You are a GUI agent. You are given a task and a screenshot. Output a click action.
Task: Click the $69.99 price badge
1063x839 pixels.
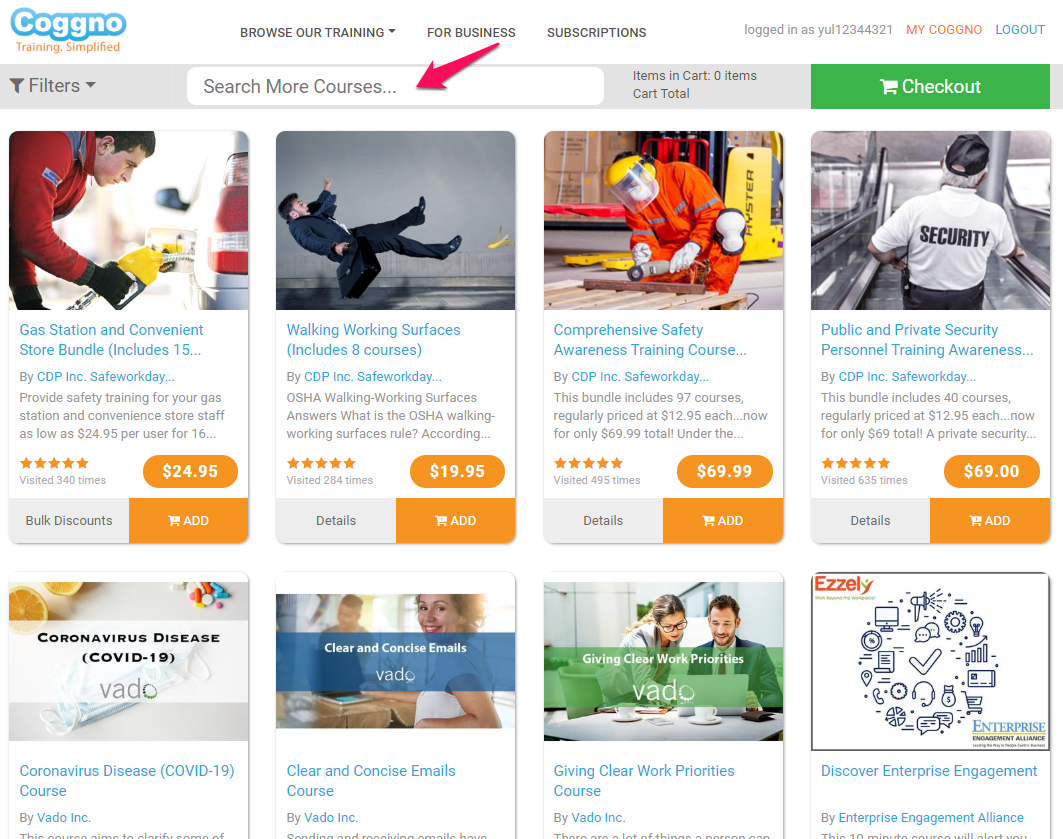[724, 472]
